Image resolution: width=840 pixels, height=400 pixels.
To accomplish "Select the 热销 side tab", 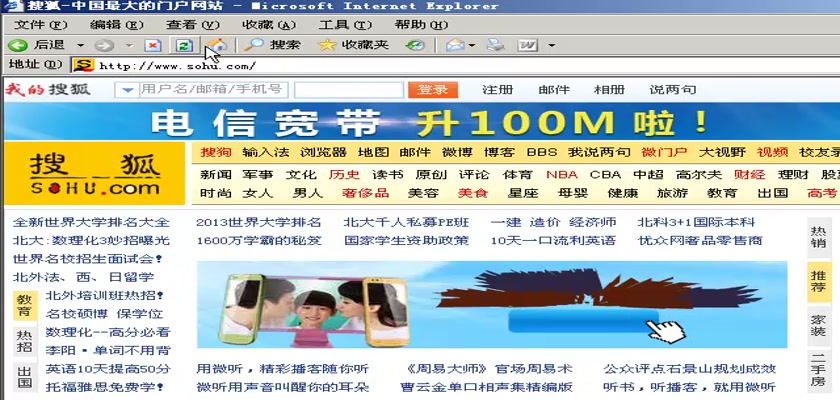I will [x=818, y=238].
